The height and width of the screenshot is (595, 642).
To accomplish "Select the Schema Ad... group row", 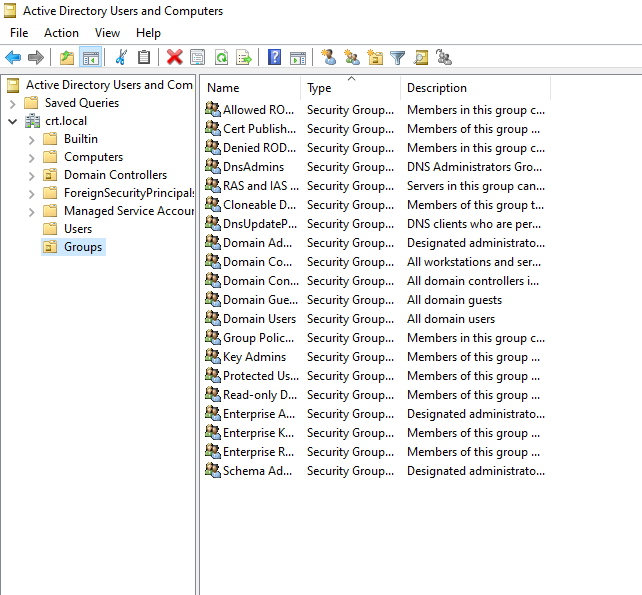I will pos(375,471).
